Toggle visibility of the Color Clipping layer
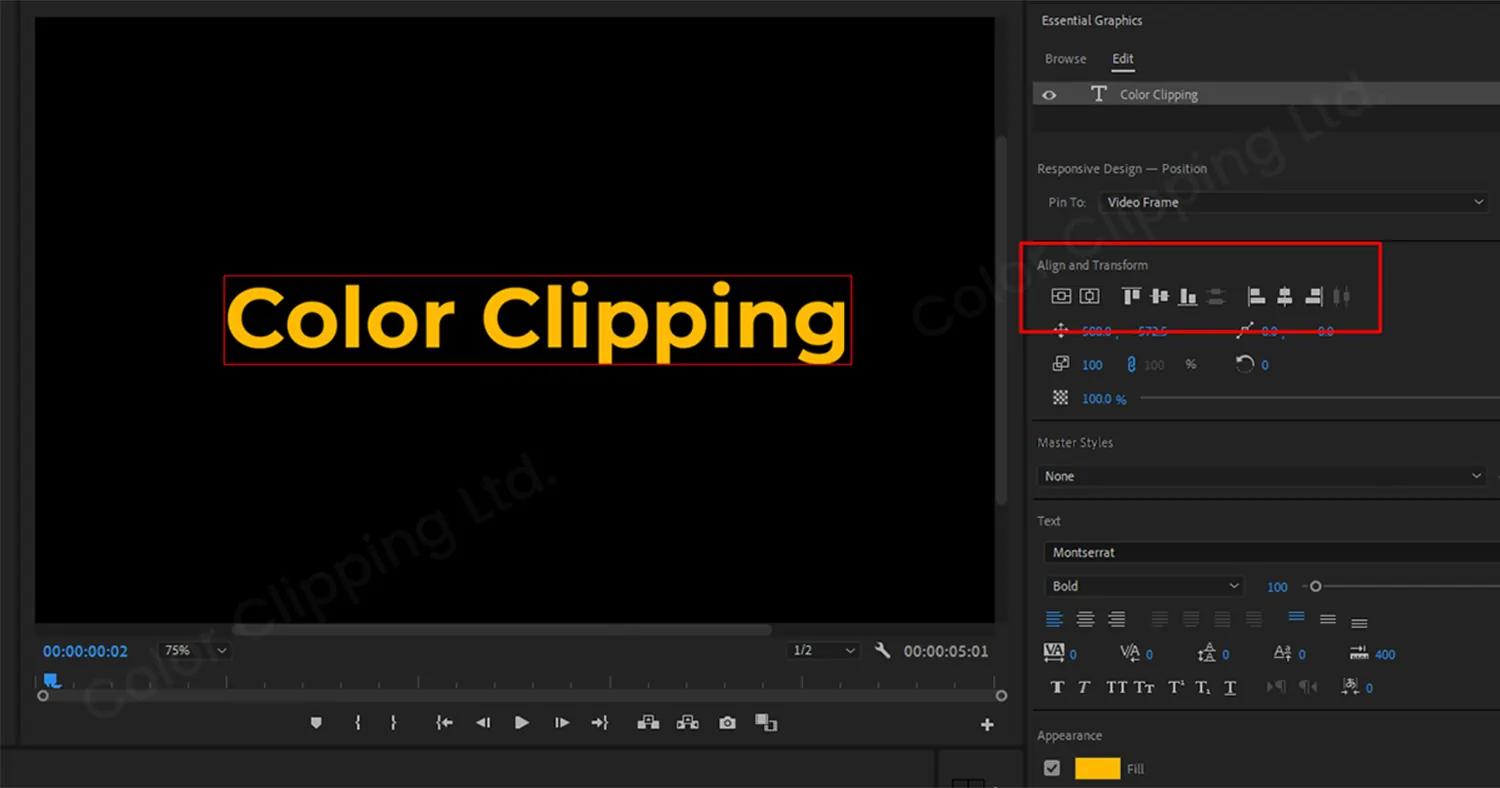The width and height of the screenshot is (1500, 788). 1049,94
